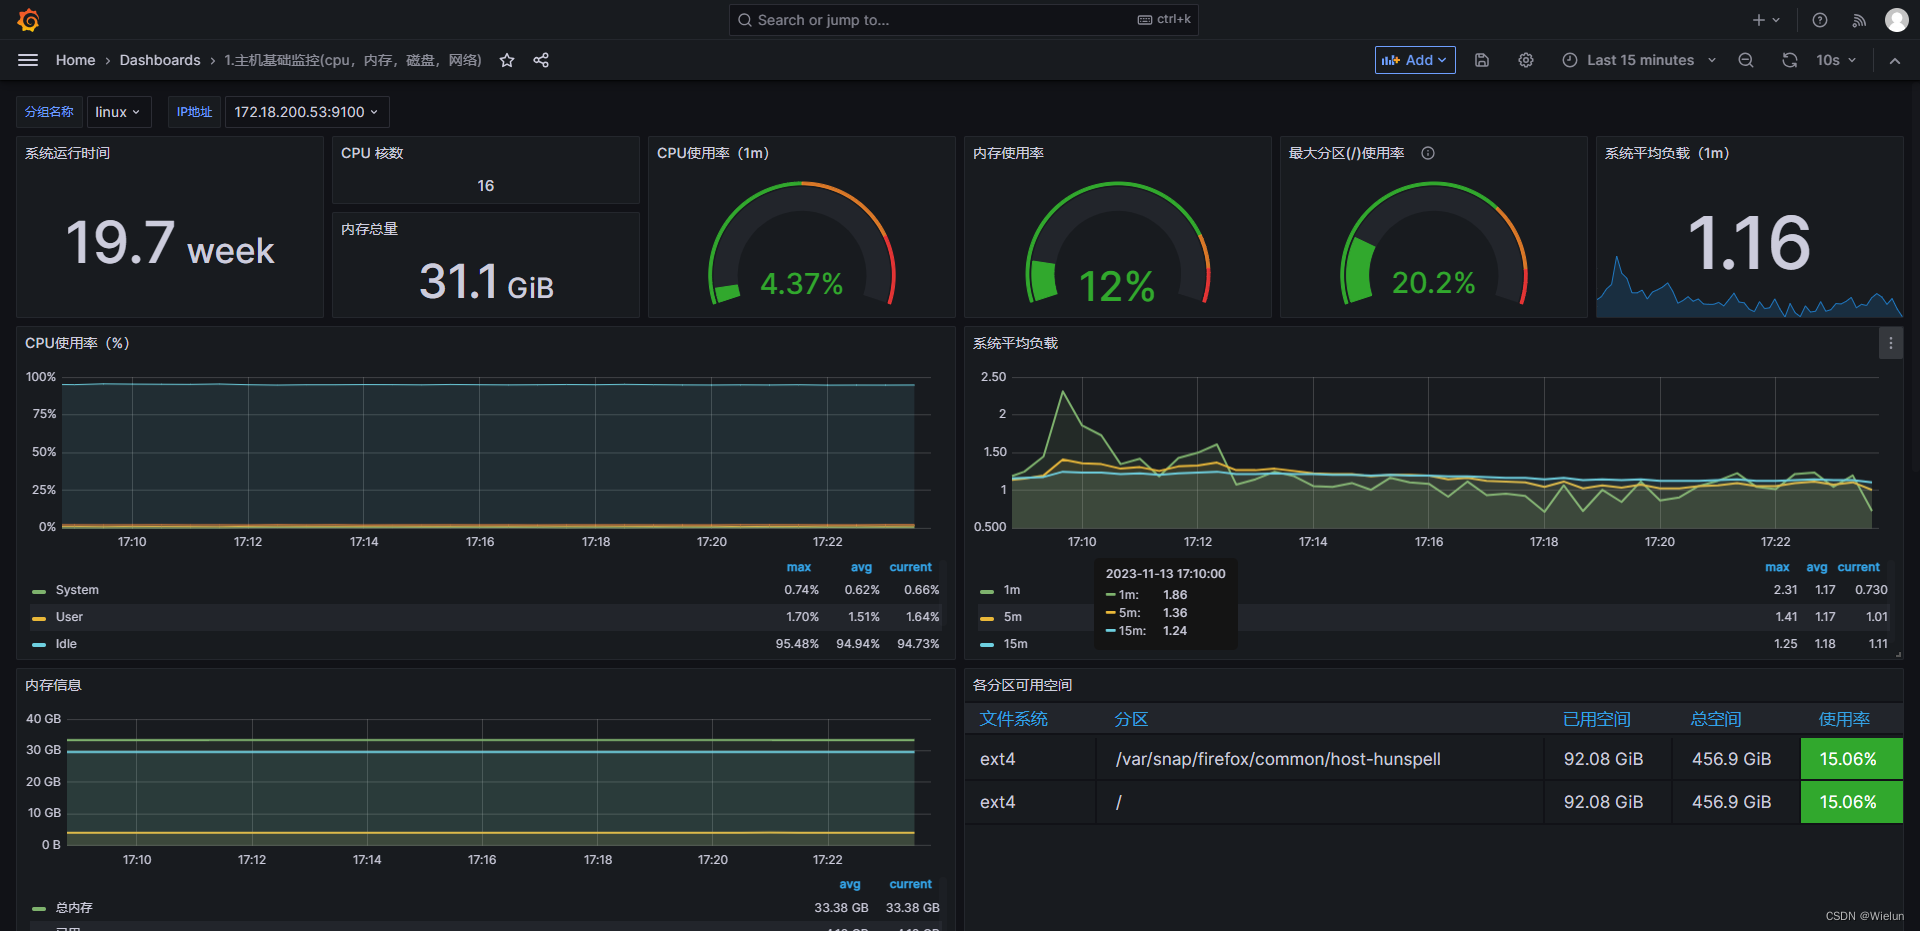Image resolution: width=1920 pixels, height=931 pixels.
Task: Open the CPU 核数 panel title
Action: coord(372,153)
